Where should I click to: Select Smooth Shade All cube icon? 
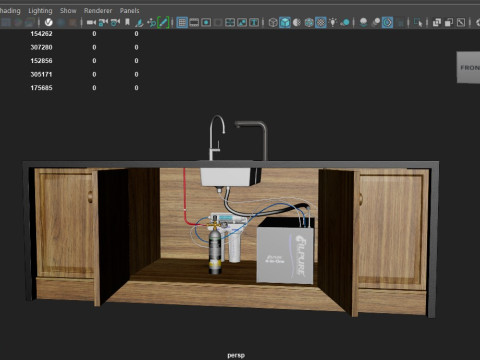(285, 22)
